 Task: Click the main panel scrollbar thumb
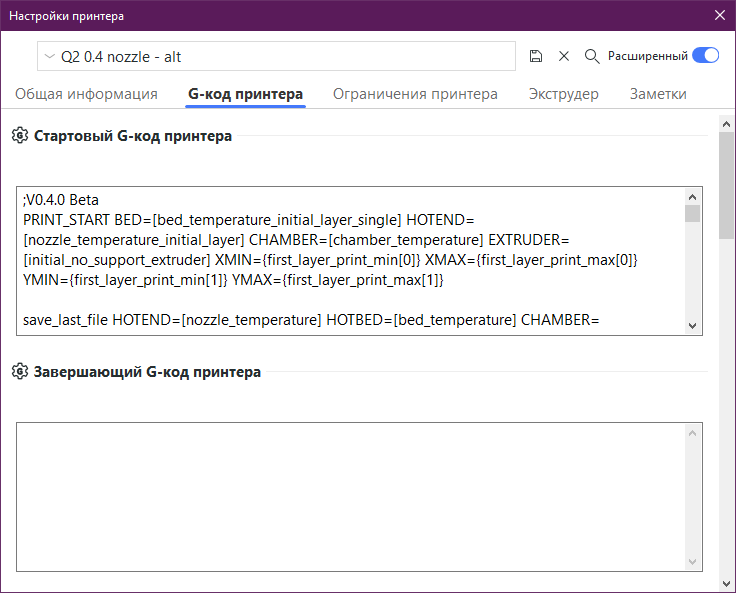(x=726, y=185)
